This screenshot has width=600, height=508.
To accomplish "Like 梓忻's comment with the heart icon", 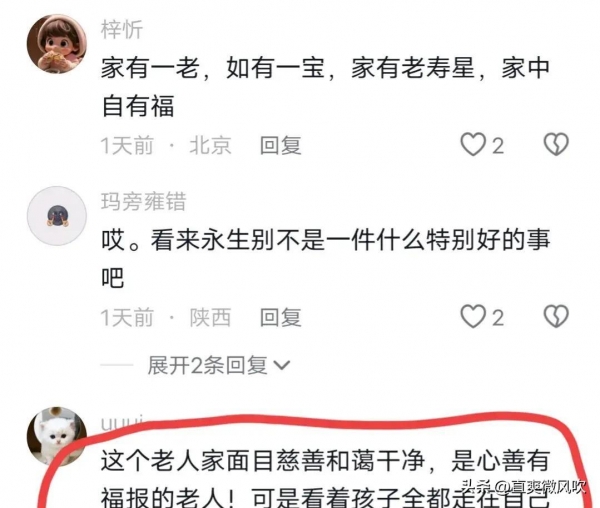I will pos(473,145).
